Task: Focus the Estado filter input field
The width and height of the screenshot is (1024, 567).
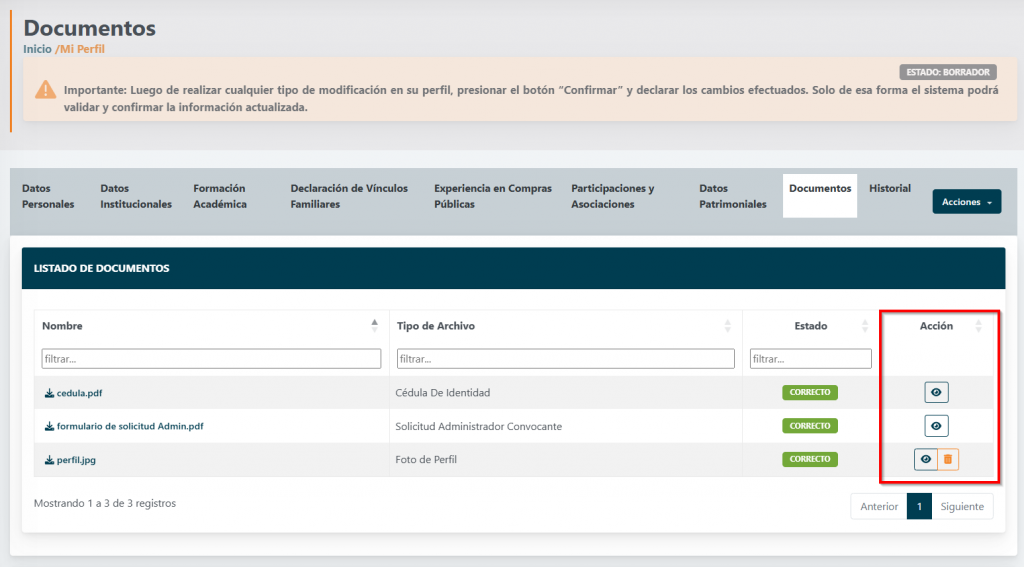Action: point(810,359)
